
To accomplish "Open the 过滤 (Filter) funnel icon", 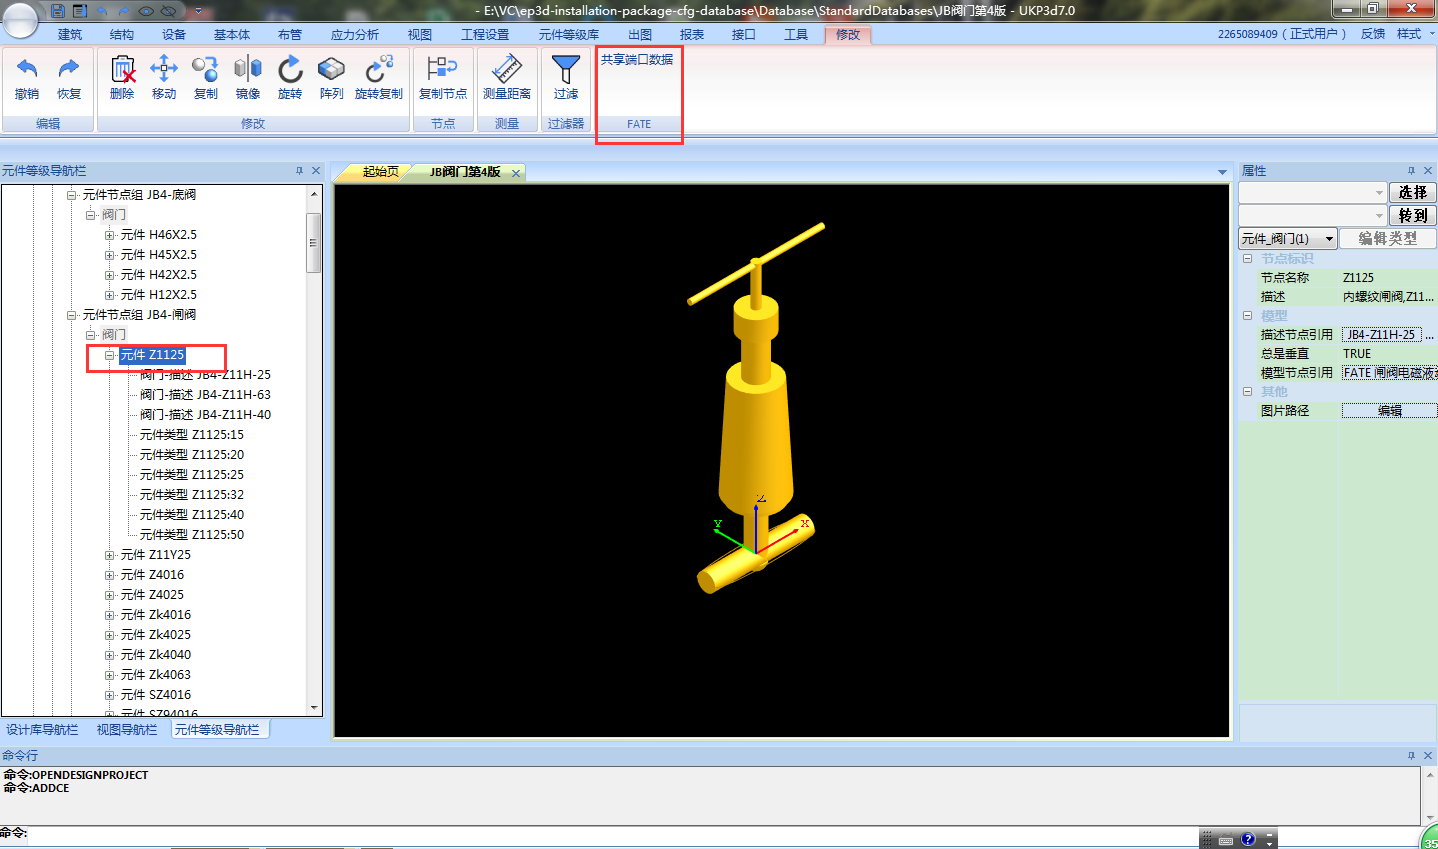I will [566, 70].
